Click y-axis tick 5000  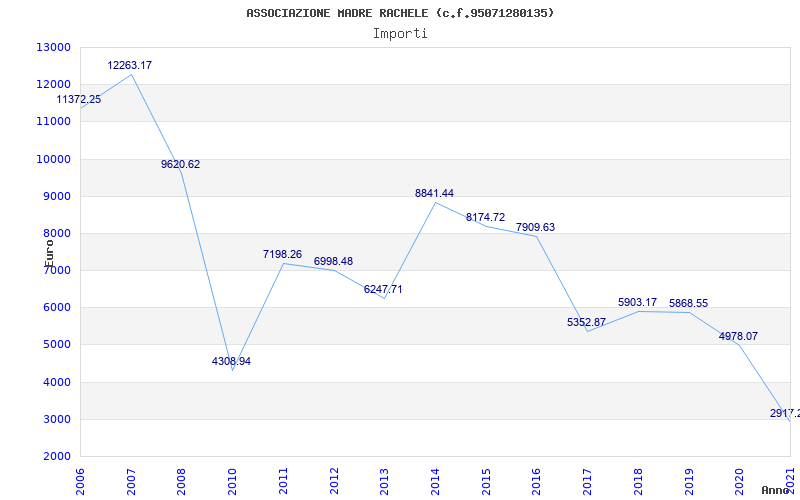click(x=56, y=345)
